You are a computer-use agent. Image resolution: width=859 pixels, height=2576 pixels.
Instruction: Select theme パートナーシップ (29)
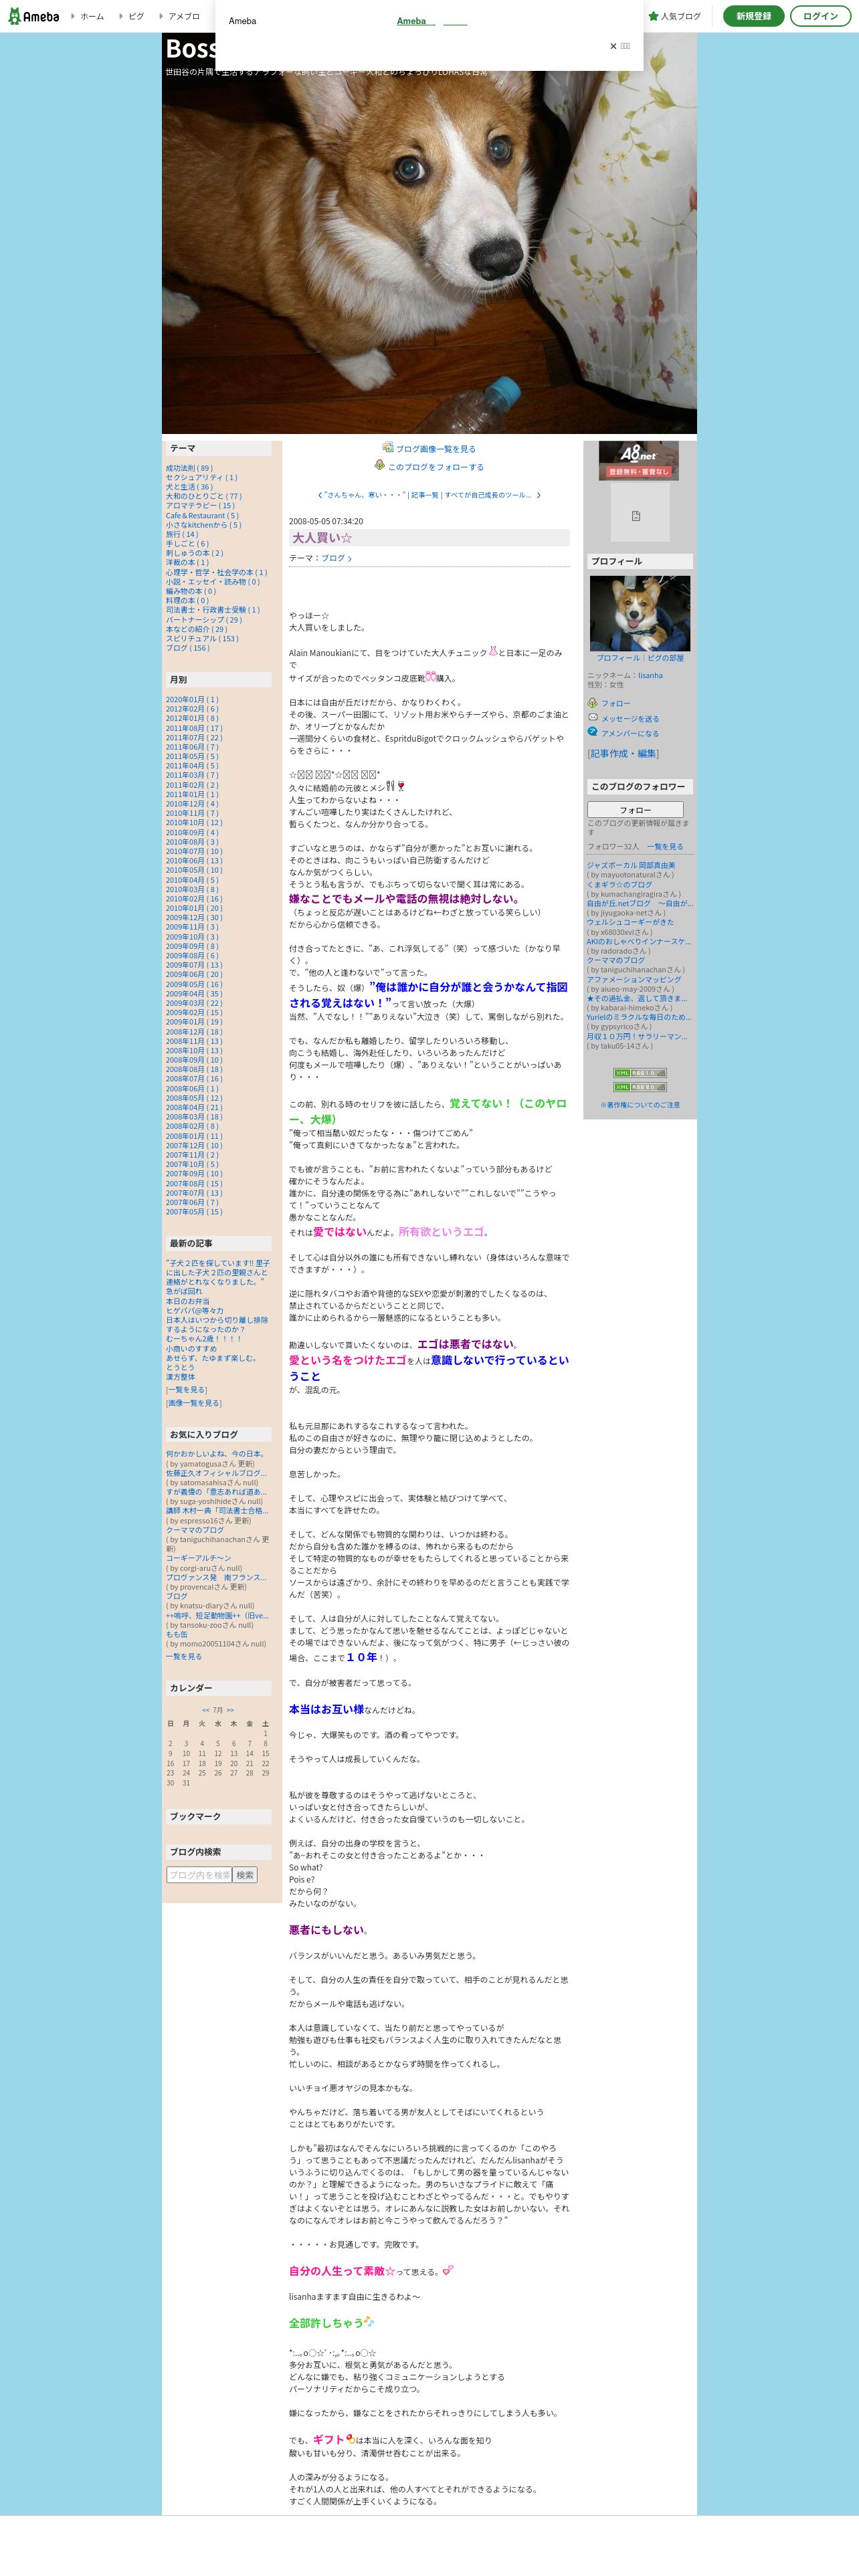point(204,619)
